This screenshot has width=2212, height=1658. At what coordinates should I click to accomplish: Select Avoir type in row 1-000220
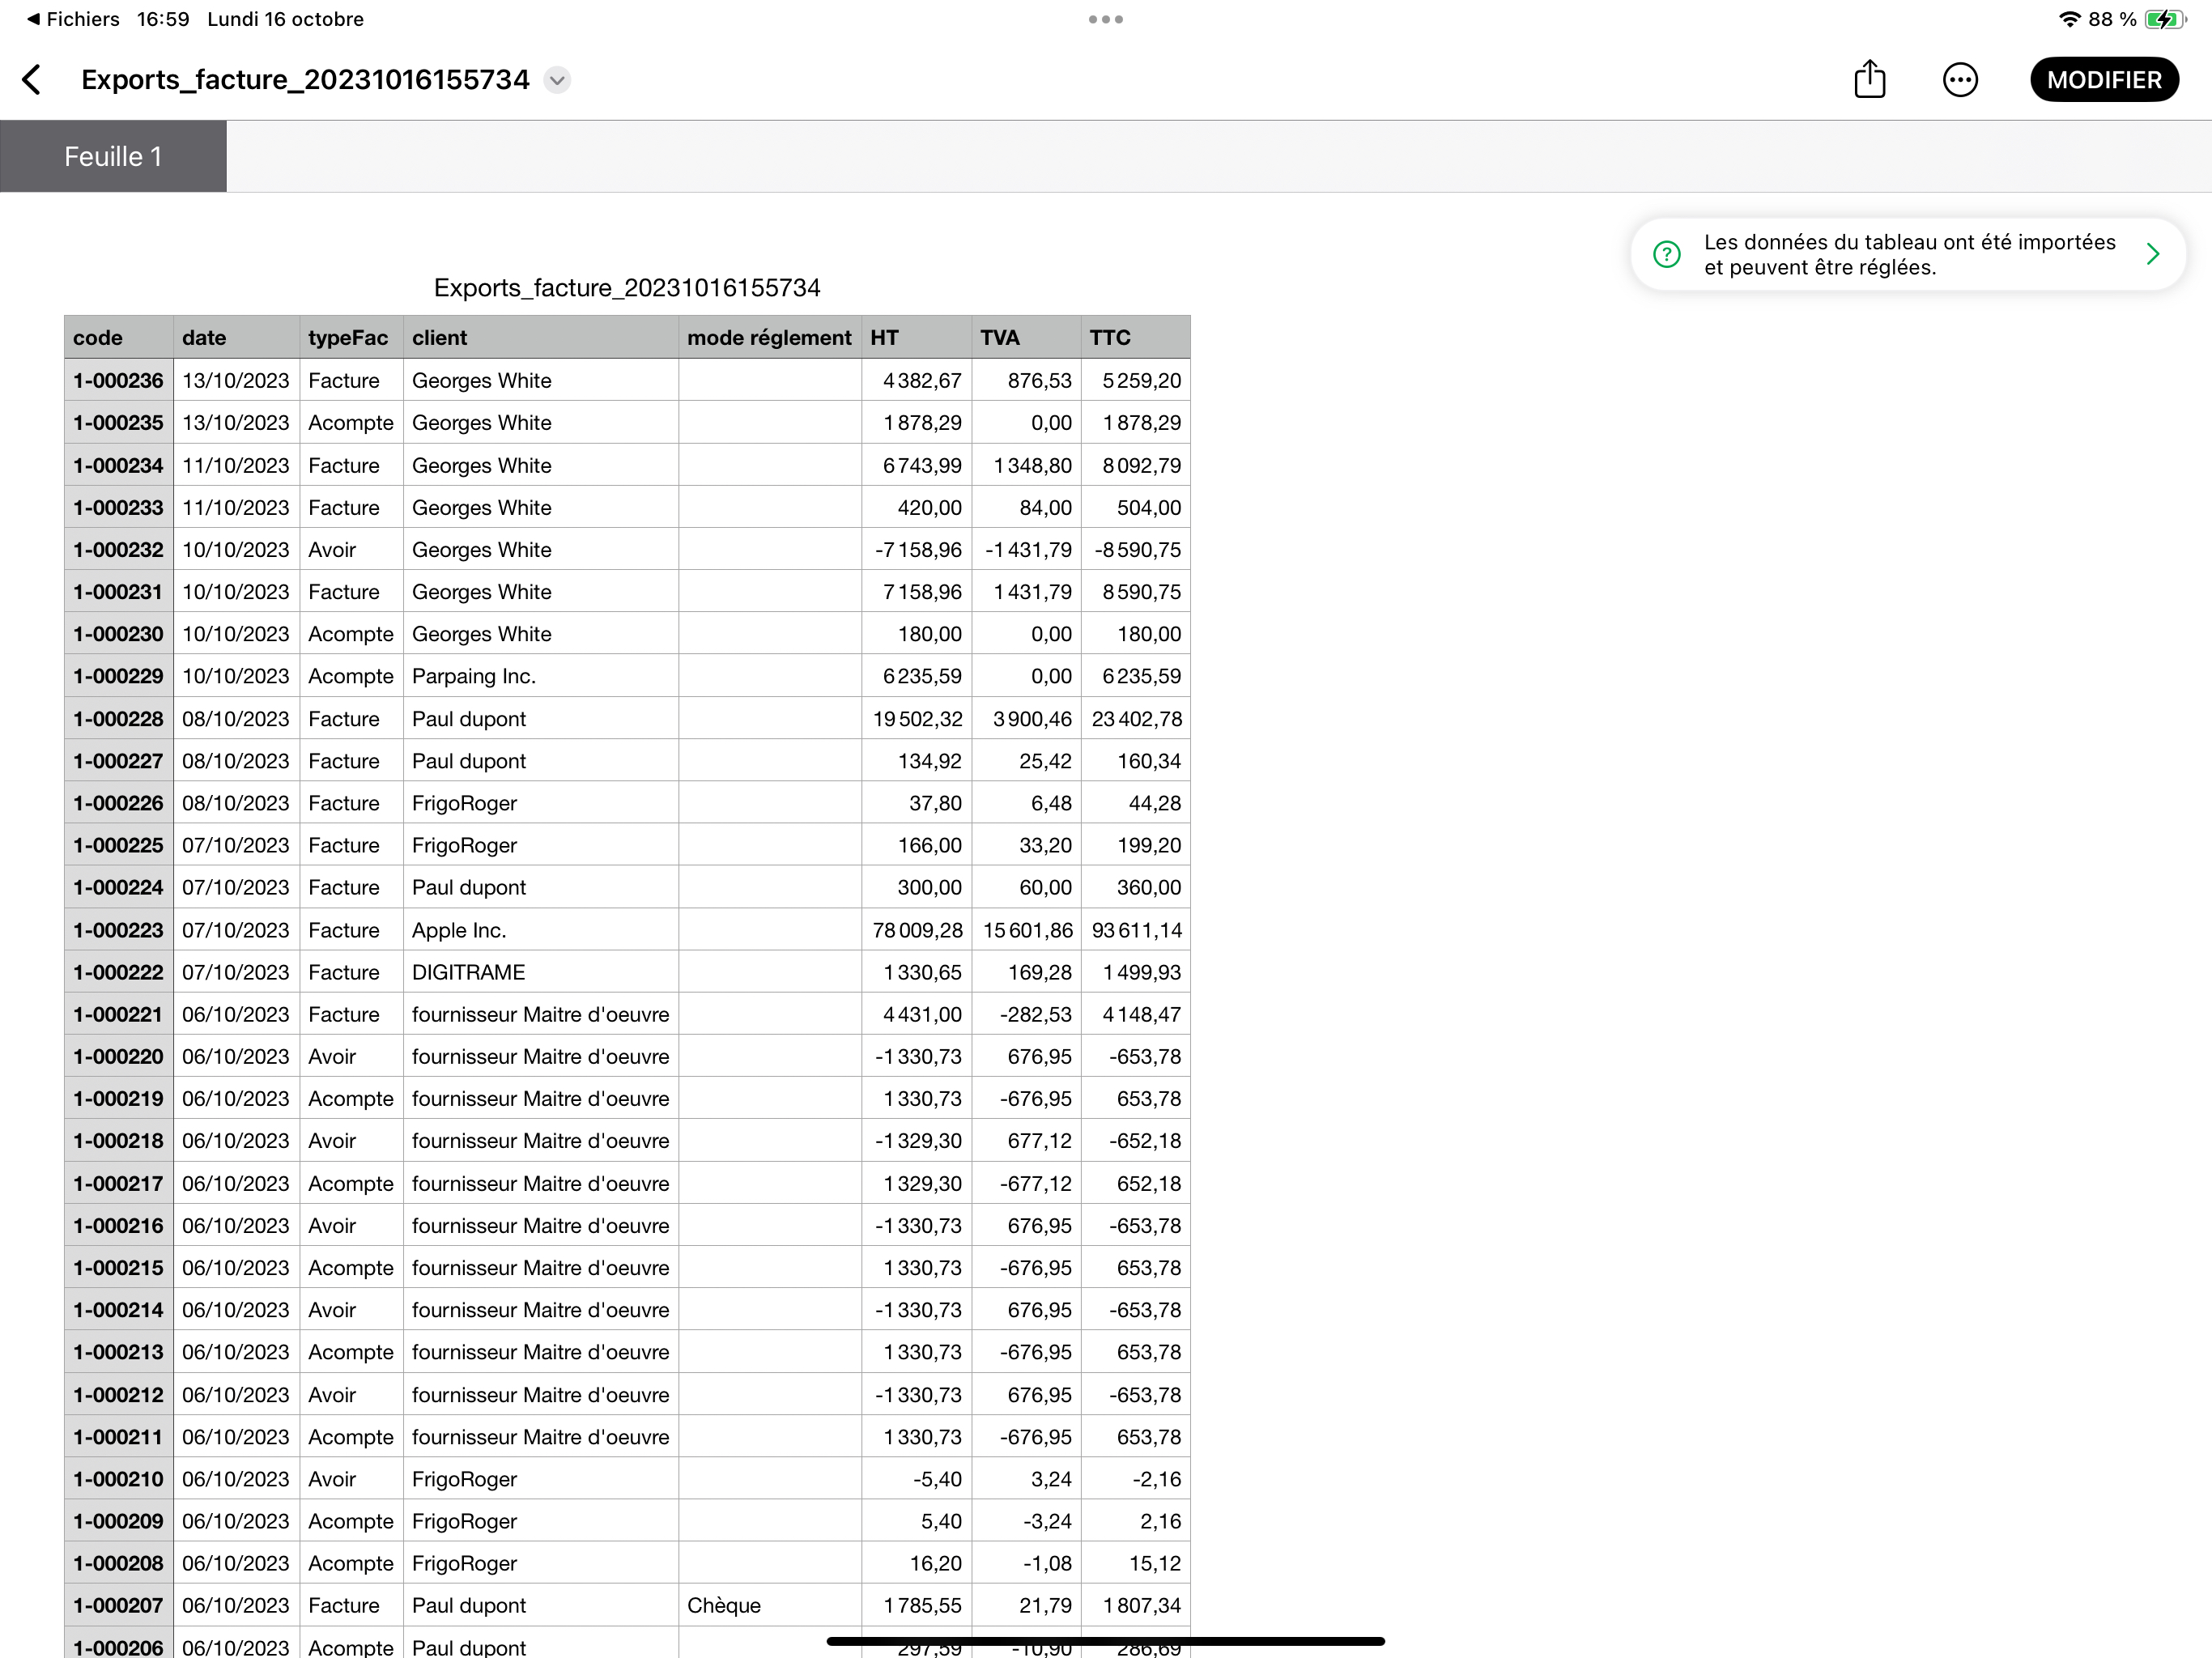tap(352, 1056)
